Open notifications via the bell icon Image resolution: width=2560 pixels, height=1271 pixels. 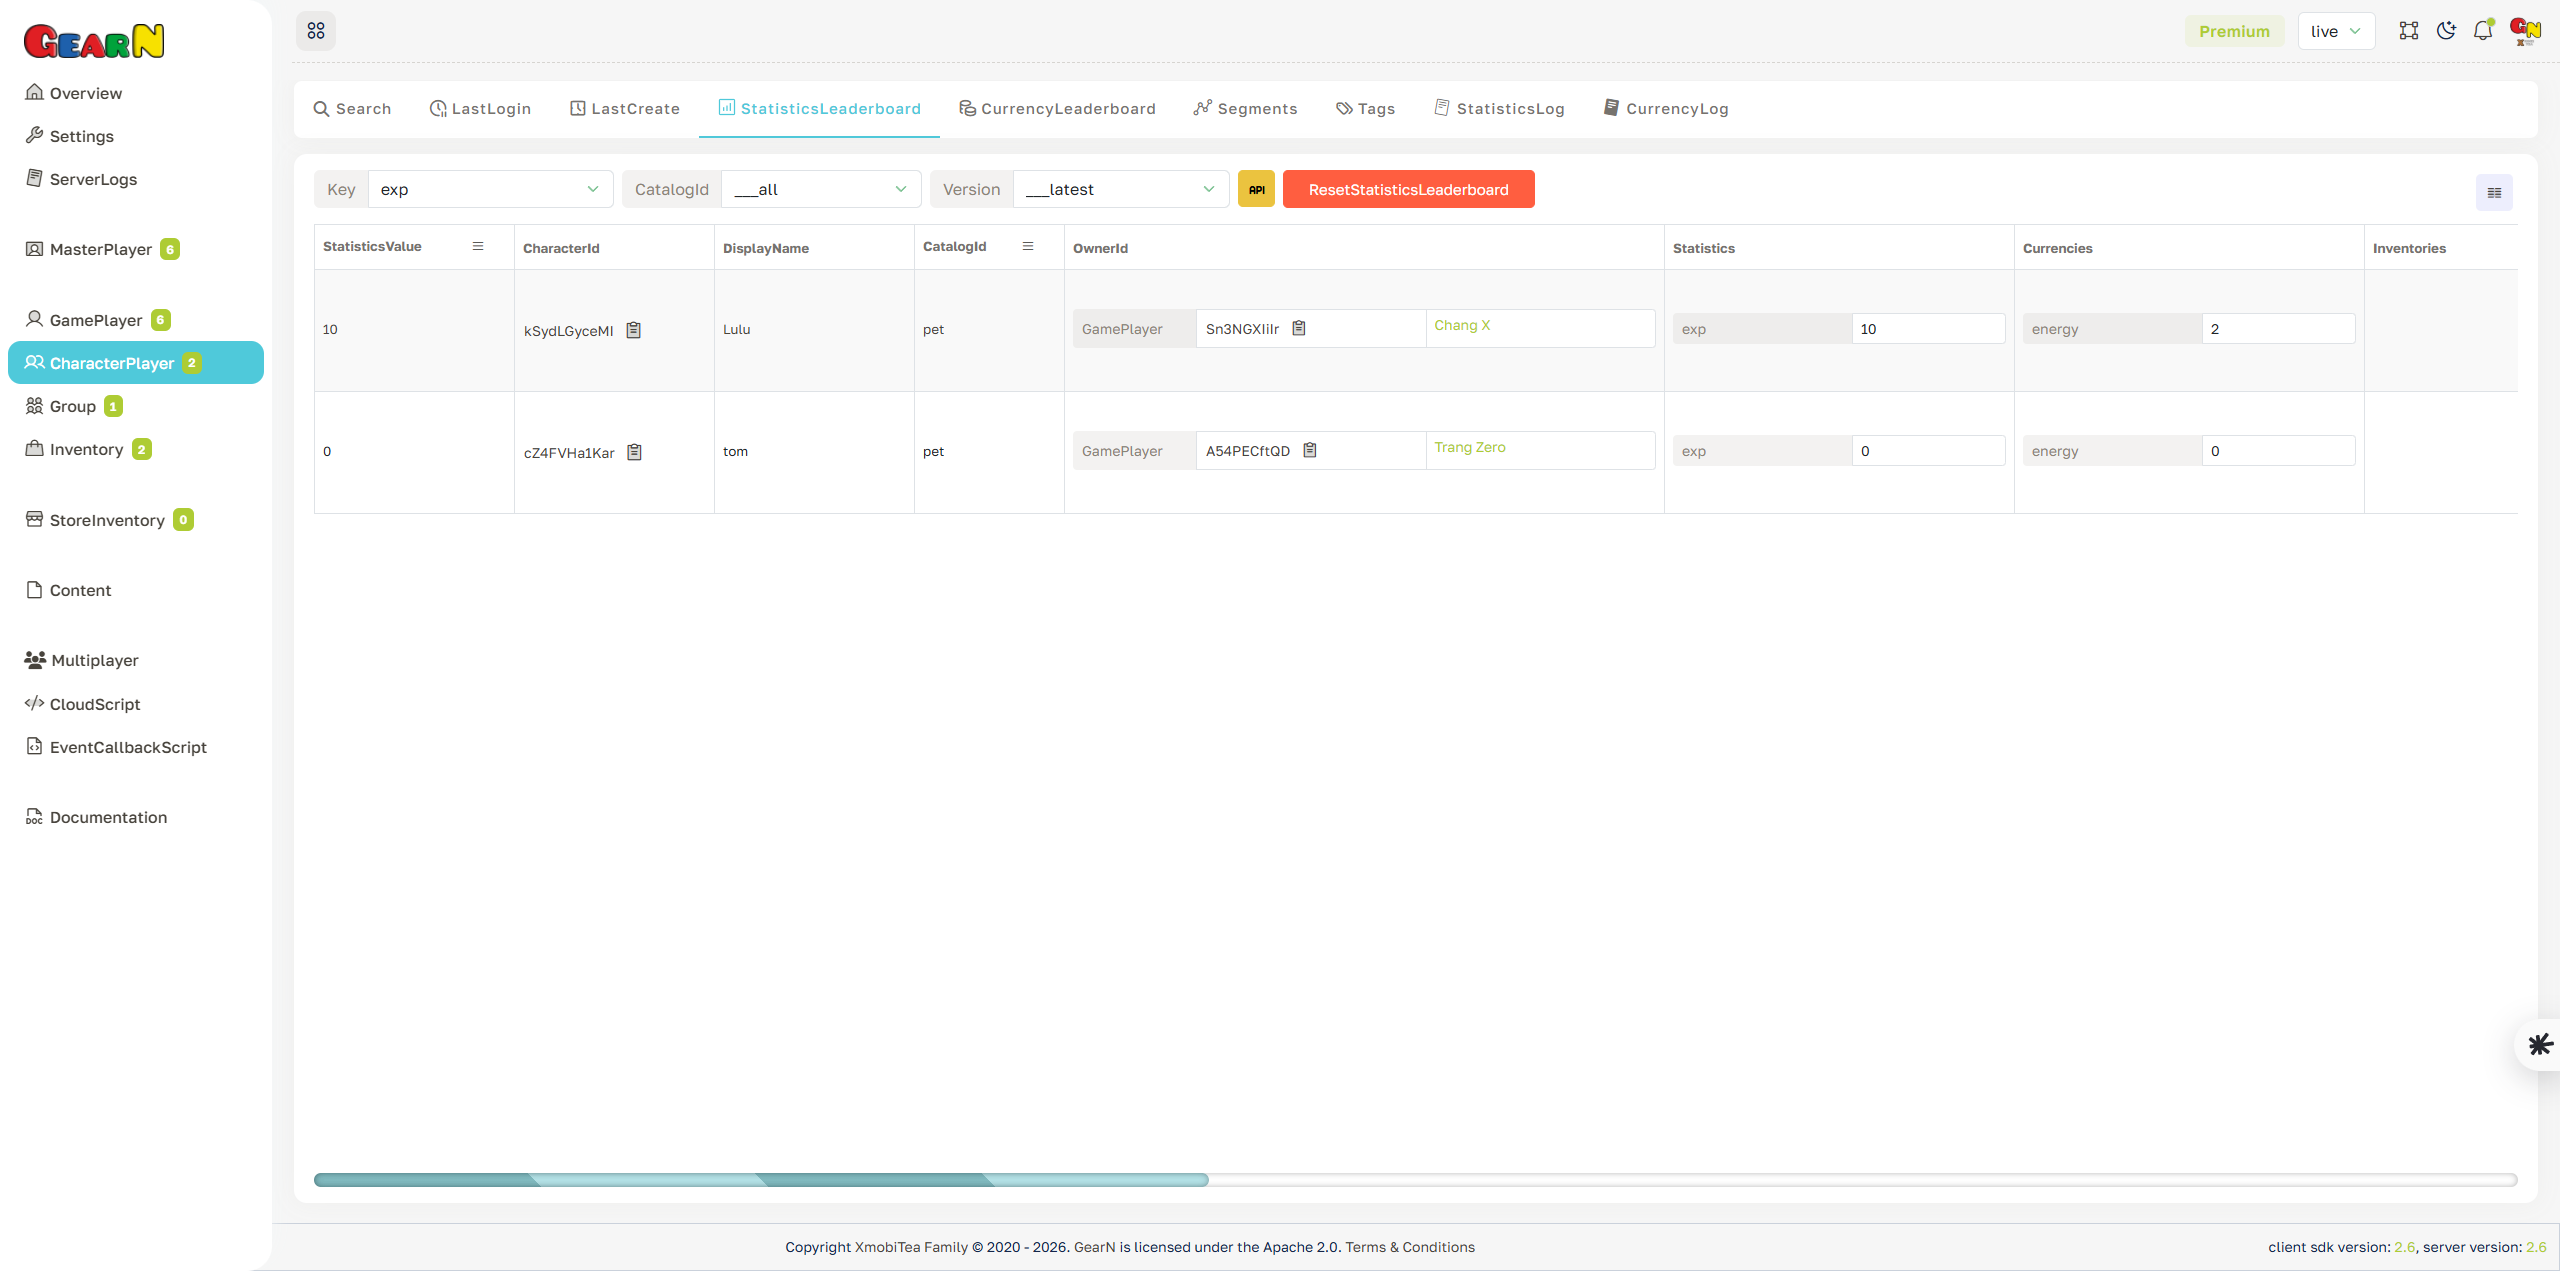click(2483, 30)
